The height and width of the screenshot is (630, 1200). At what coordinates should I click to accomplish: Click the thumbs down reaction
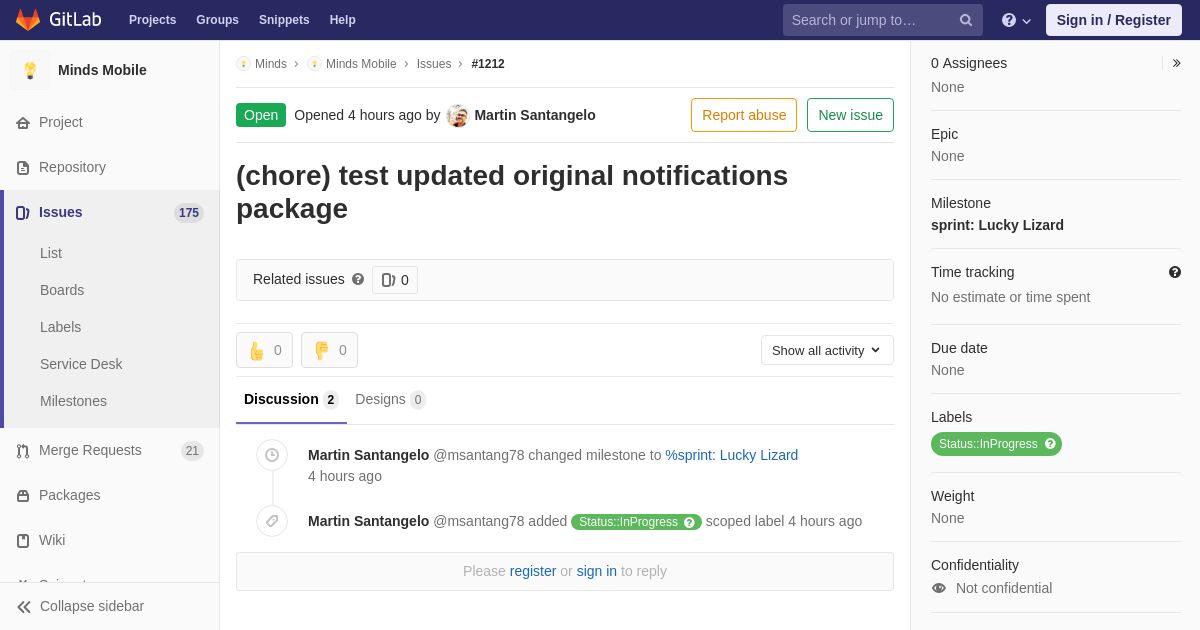tap(329, 350)
